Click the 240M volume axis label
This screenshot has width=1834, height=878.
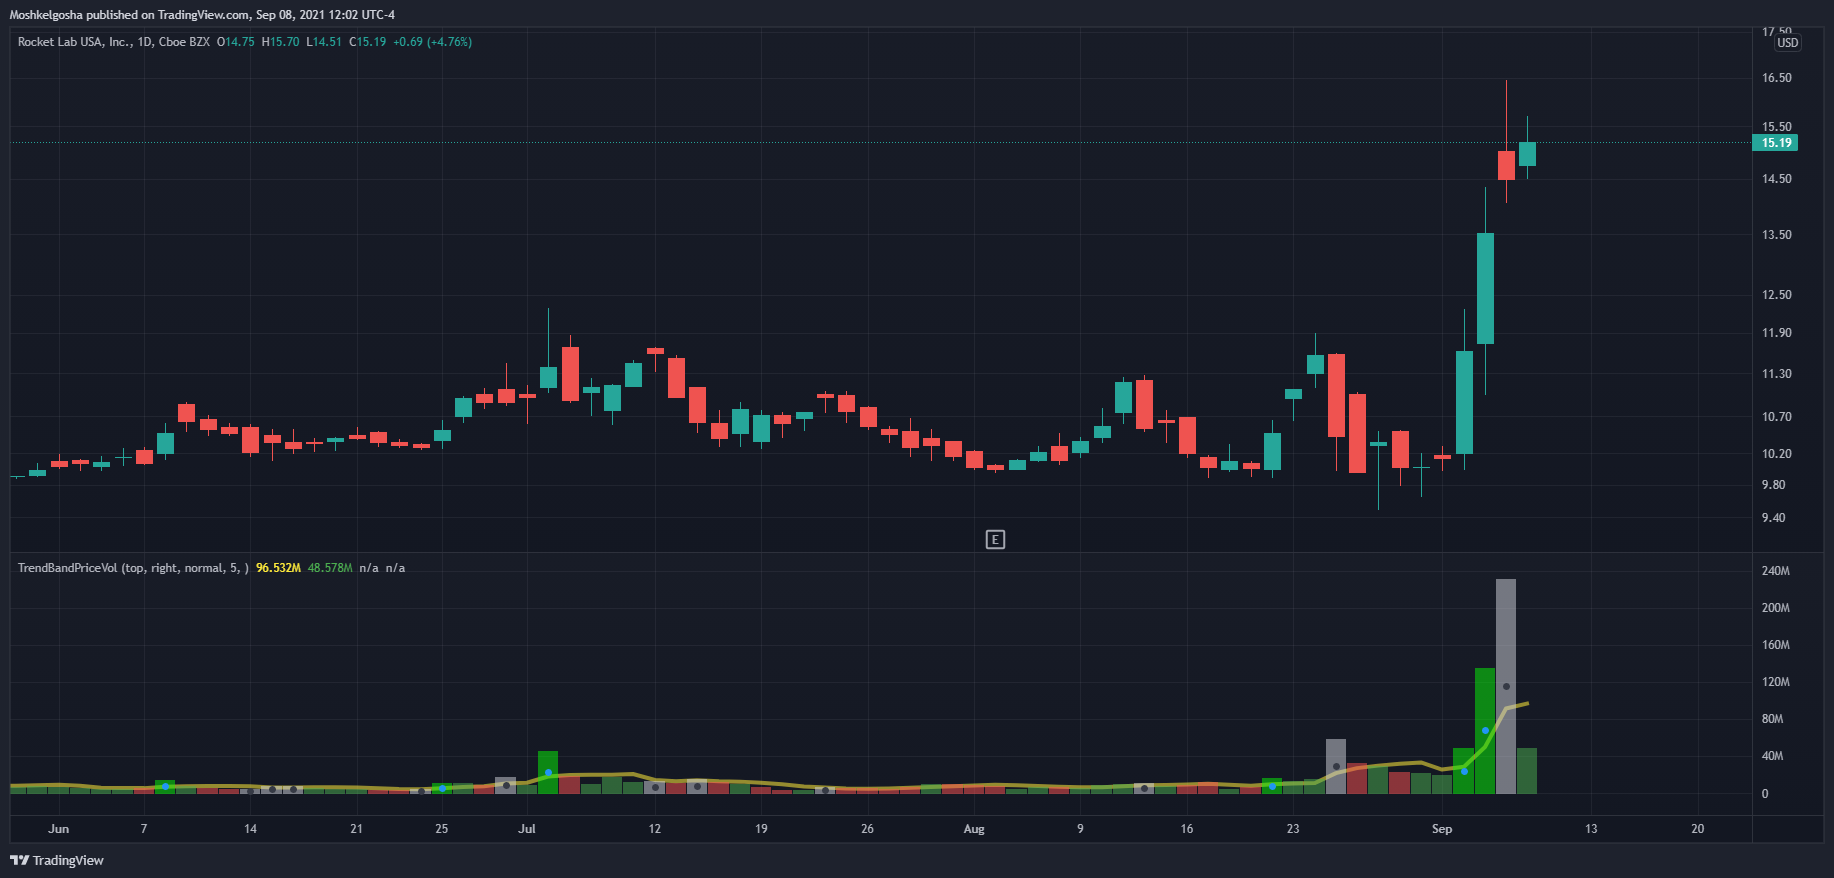1775,571
